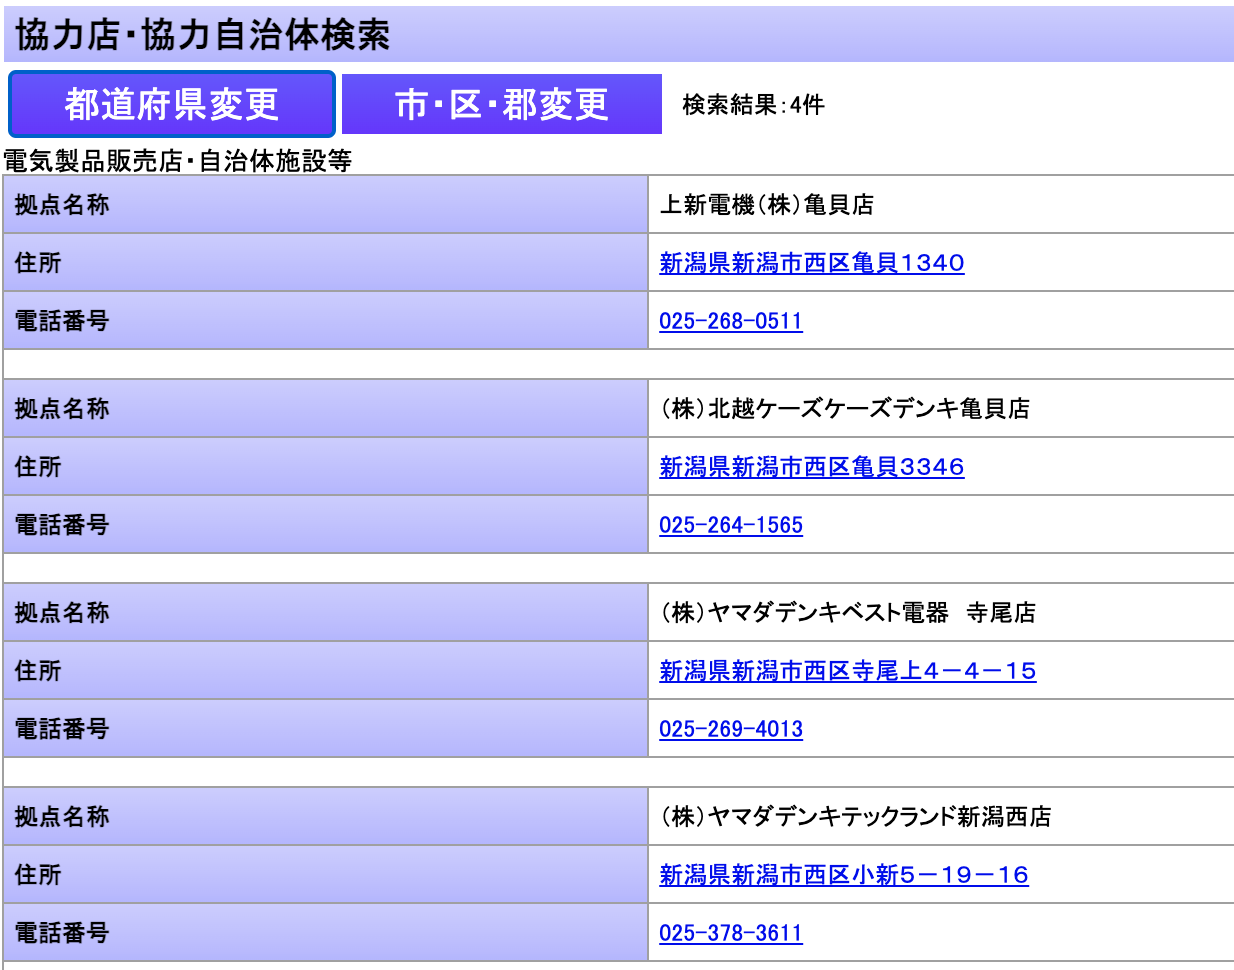Image resolution: width=1234 pixels, height=970 pixels.
Task: Click phone link 025-378-3611
Action: click(x=730, y=933)
